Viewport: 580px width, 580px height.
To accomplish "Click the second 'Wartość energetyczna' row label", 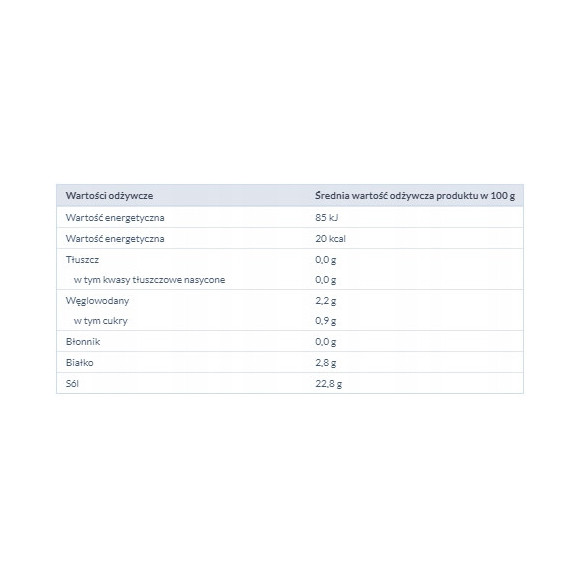I will click(x=115, y=239).
